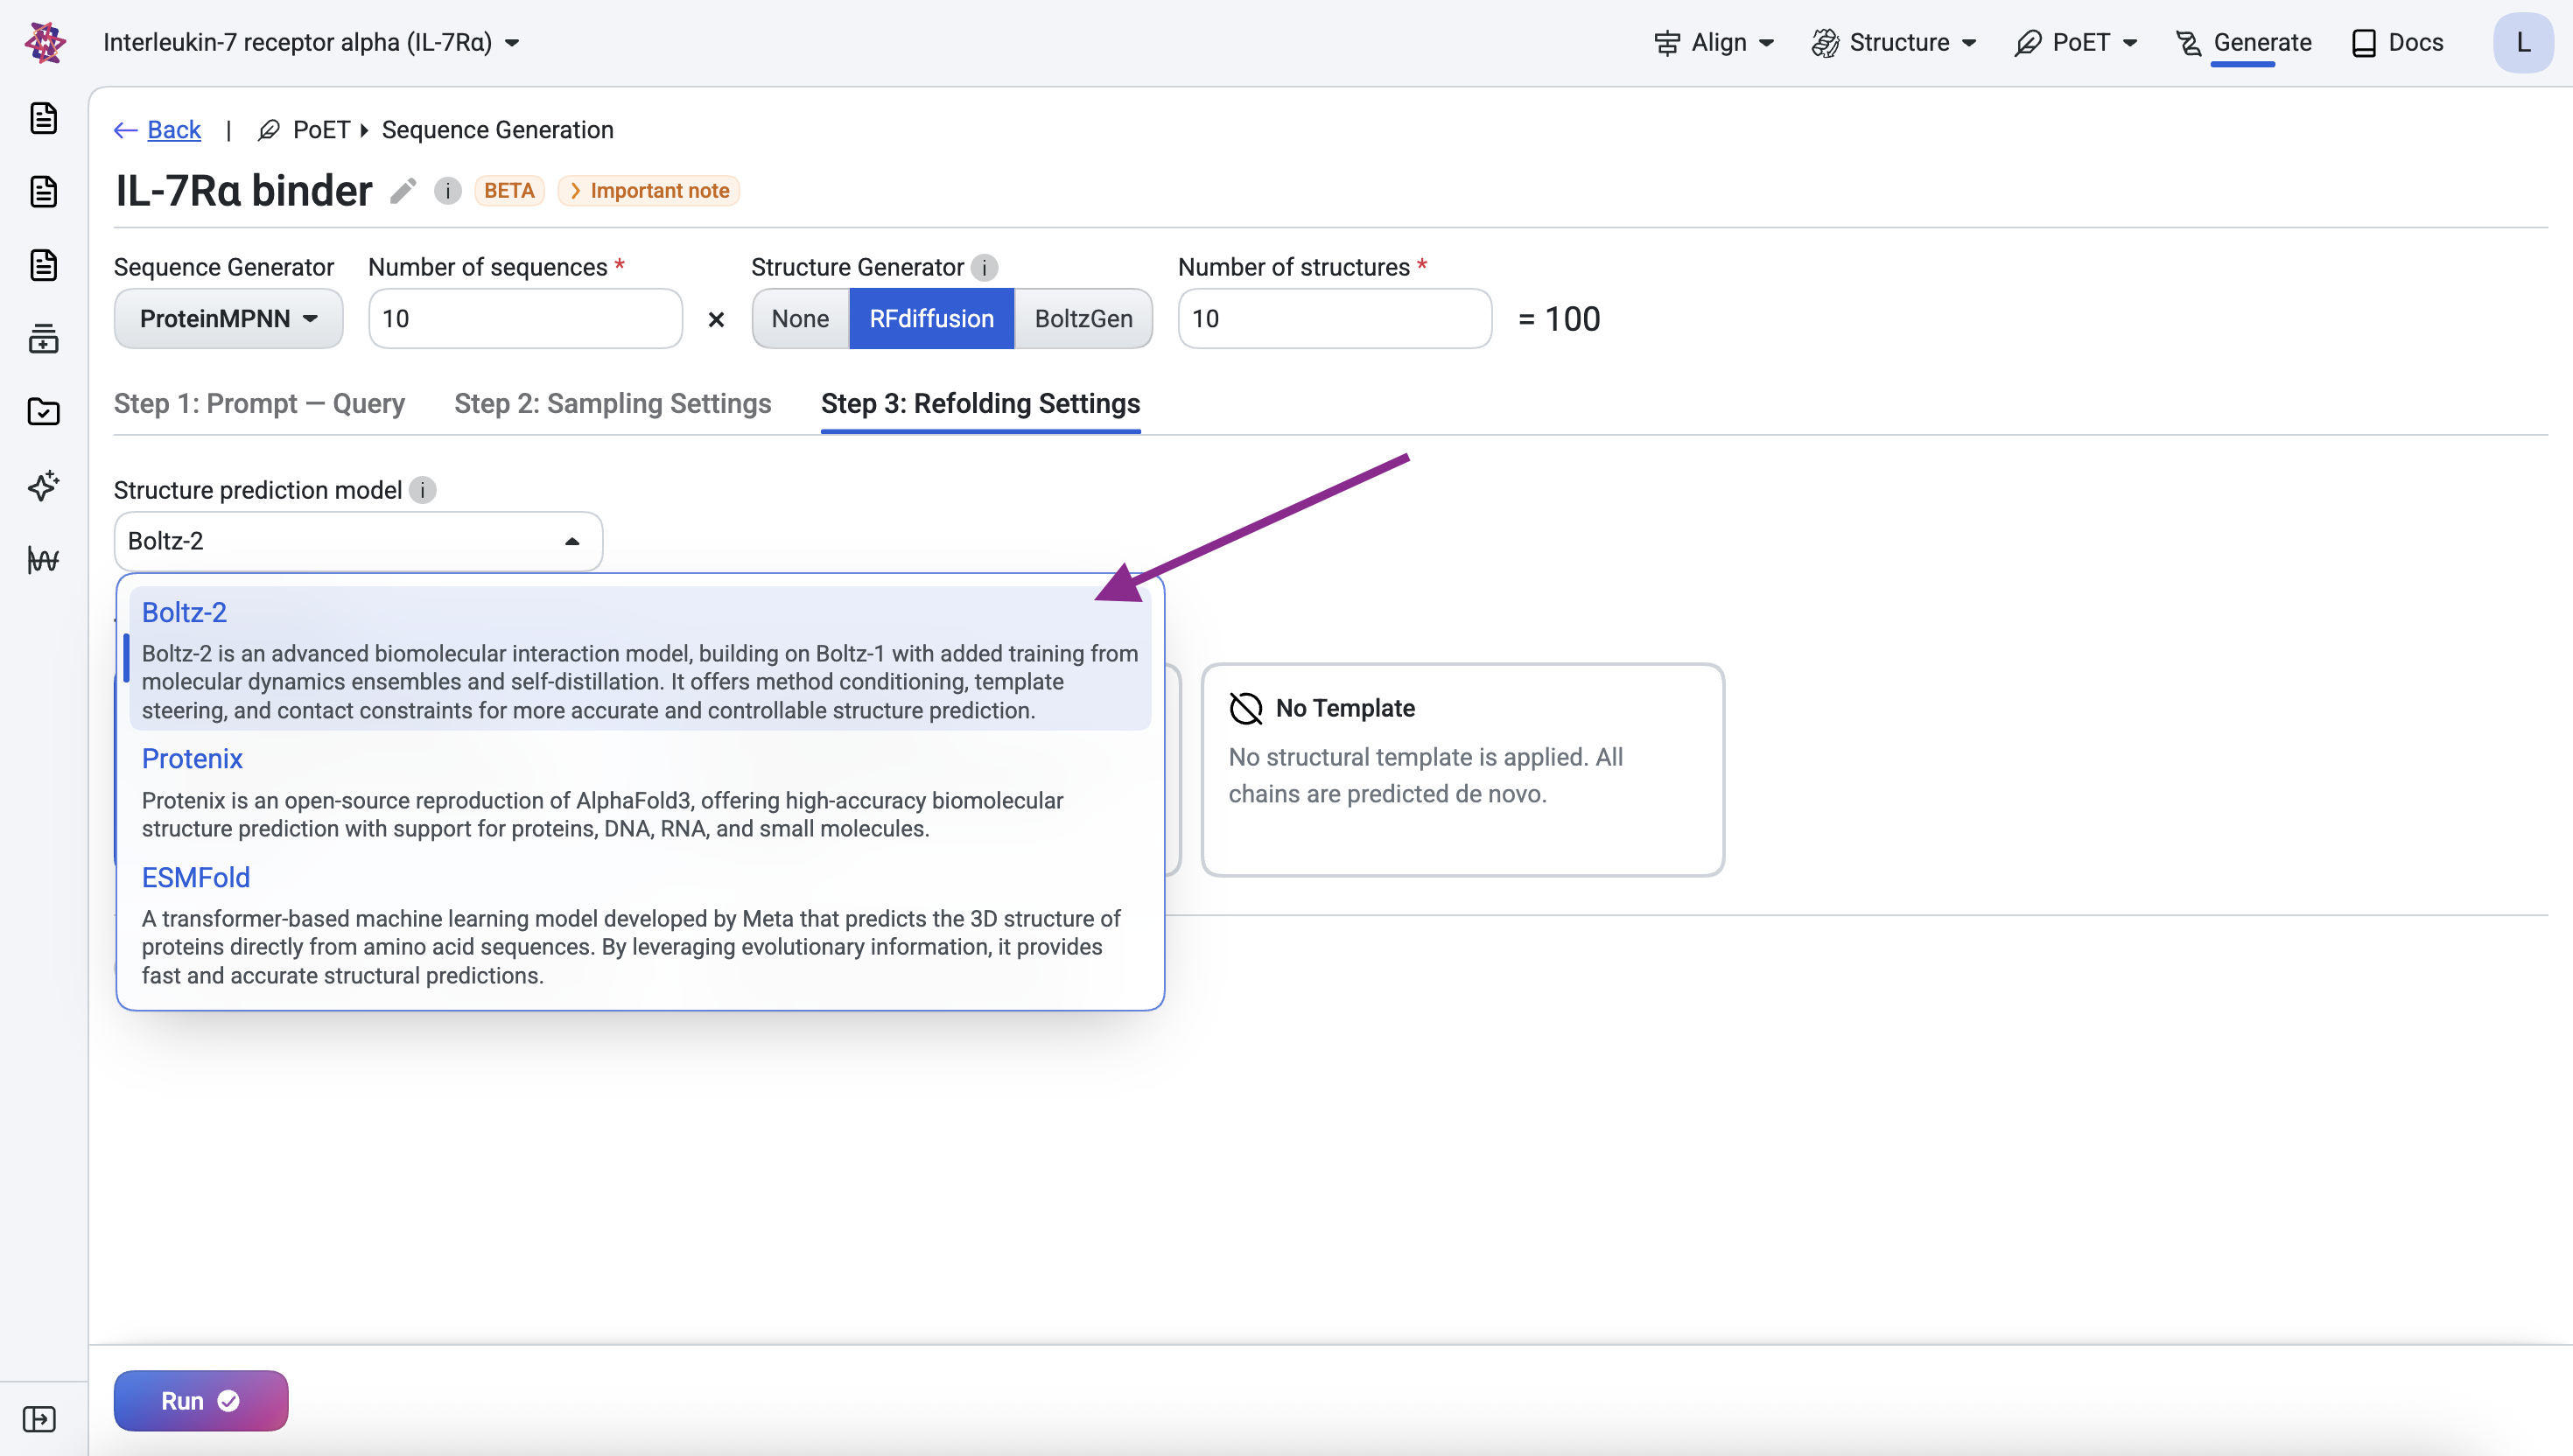The image size is (2573, 1456).
Task: Open the project name dropdown
Action: point(311,43)
